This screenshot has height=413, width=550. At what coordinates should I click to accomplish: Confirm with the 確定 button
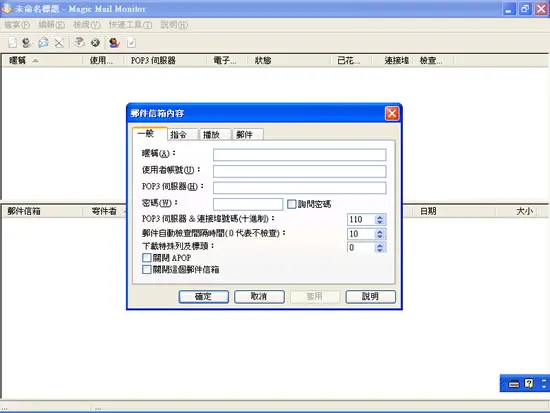(x=203, y=297)
